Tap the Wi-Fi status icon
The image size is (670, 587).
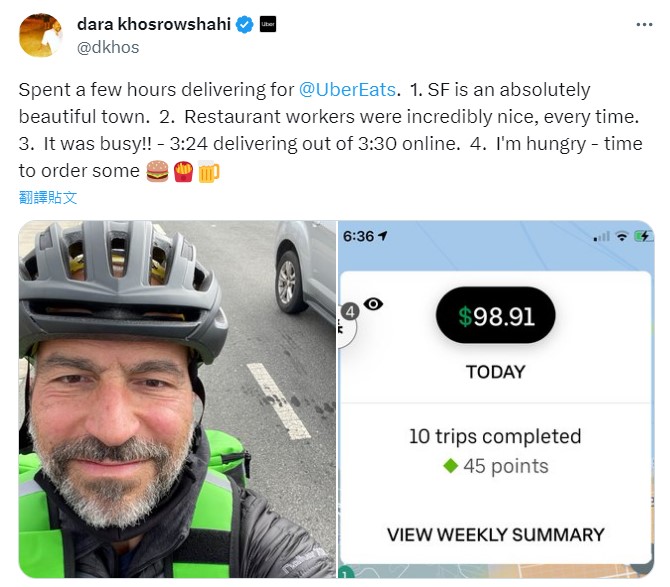[622, 236]
